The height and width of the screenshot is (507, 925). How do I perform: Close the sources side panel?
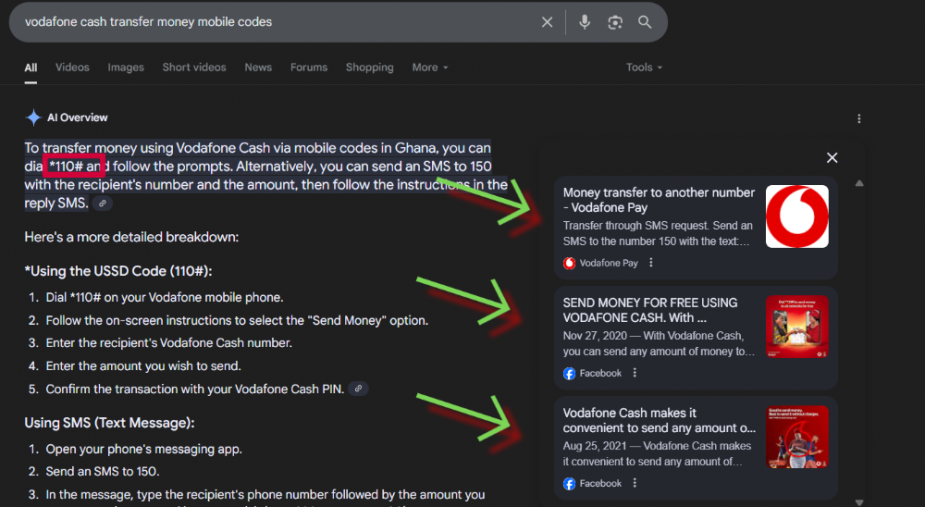832,157
